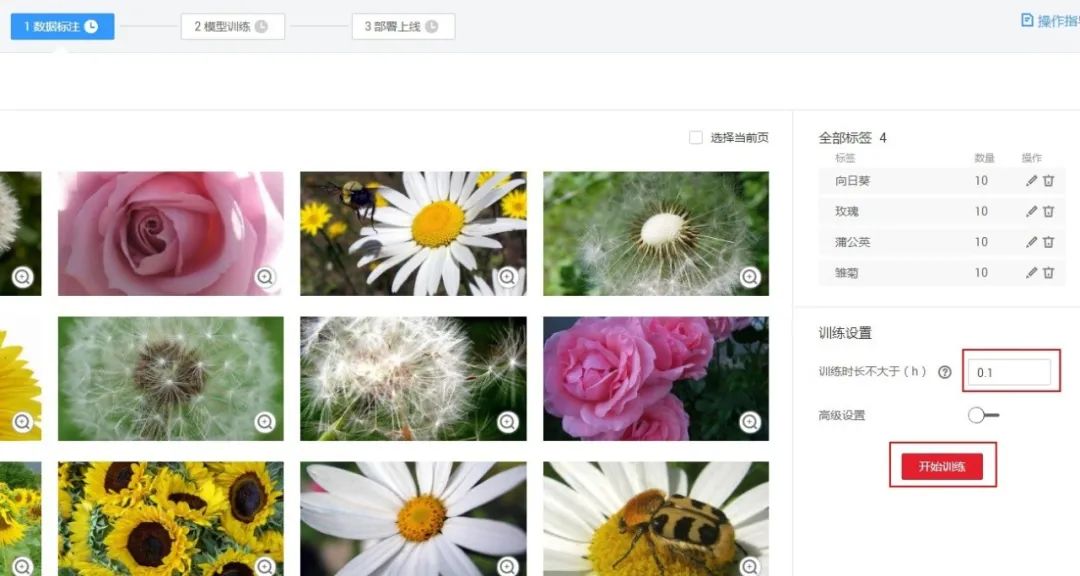Click the 蒲公英 label name

click(x=853, y=242)
